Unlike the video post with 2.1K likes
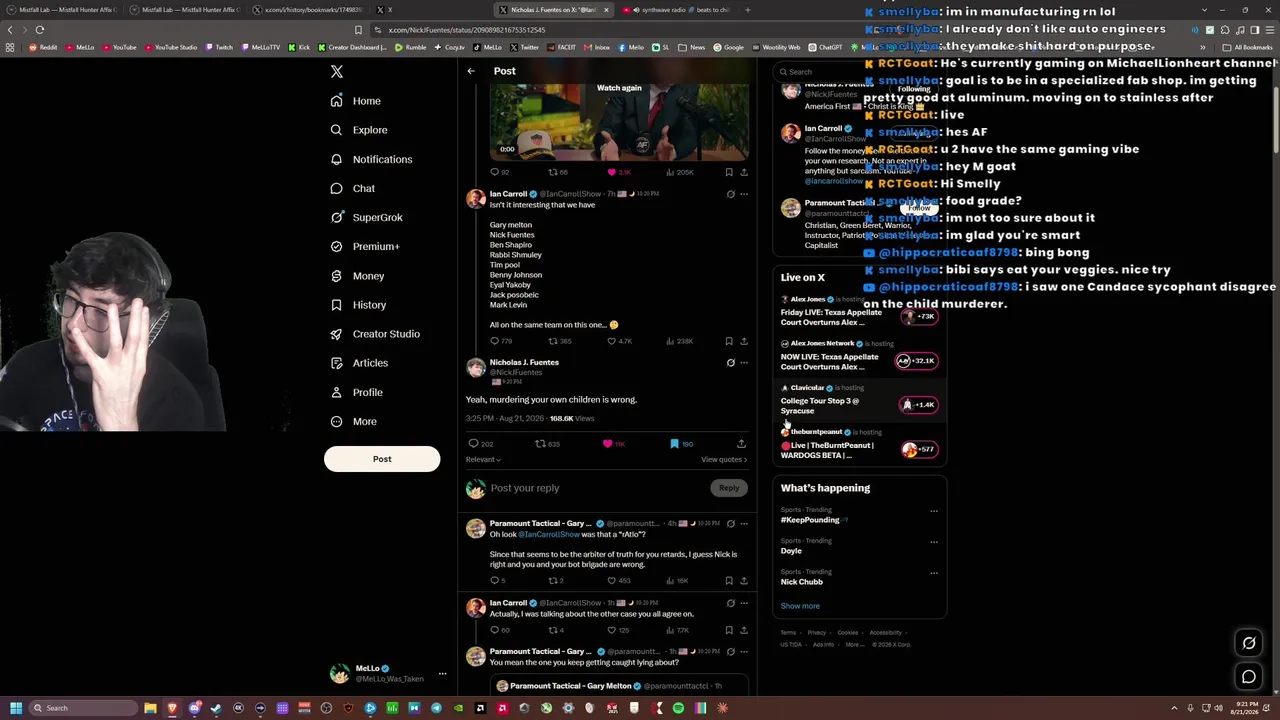1280x720 pixels. 612,172
